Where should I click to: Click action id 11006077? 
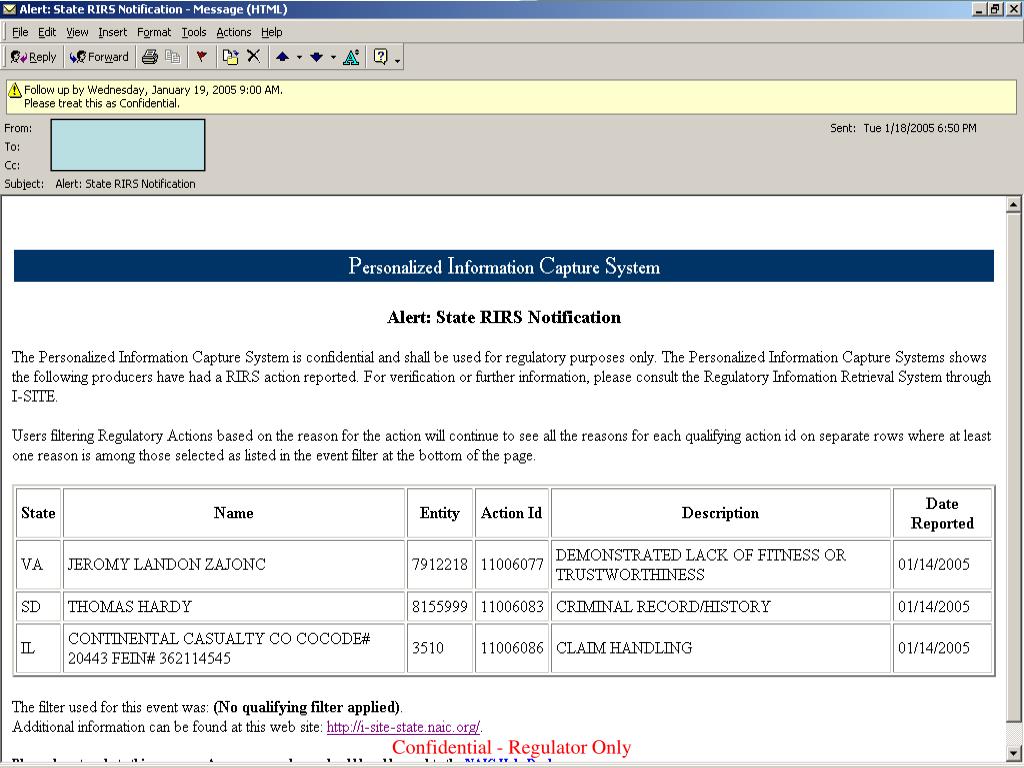[512, 564]
